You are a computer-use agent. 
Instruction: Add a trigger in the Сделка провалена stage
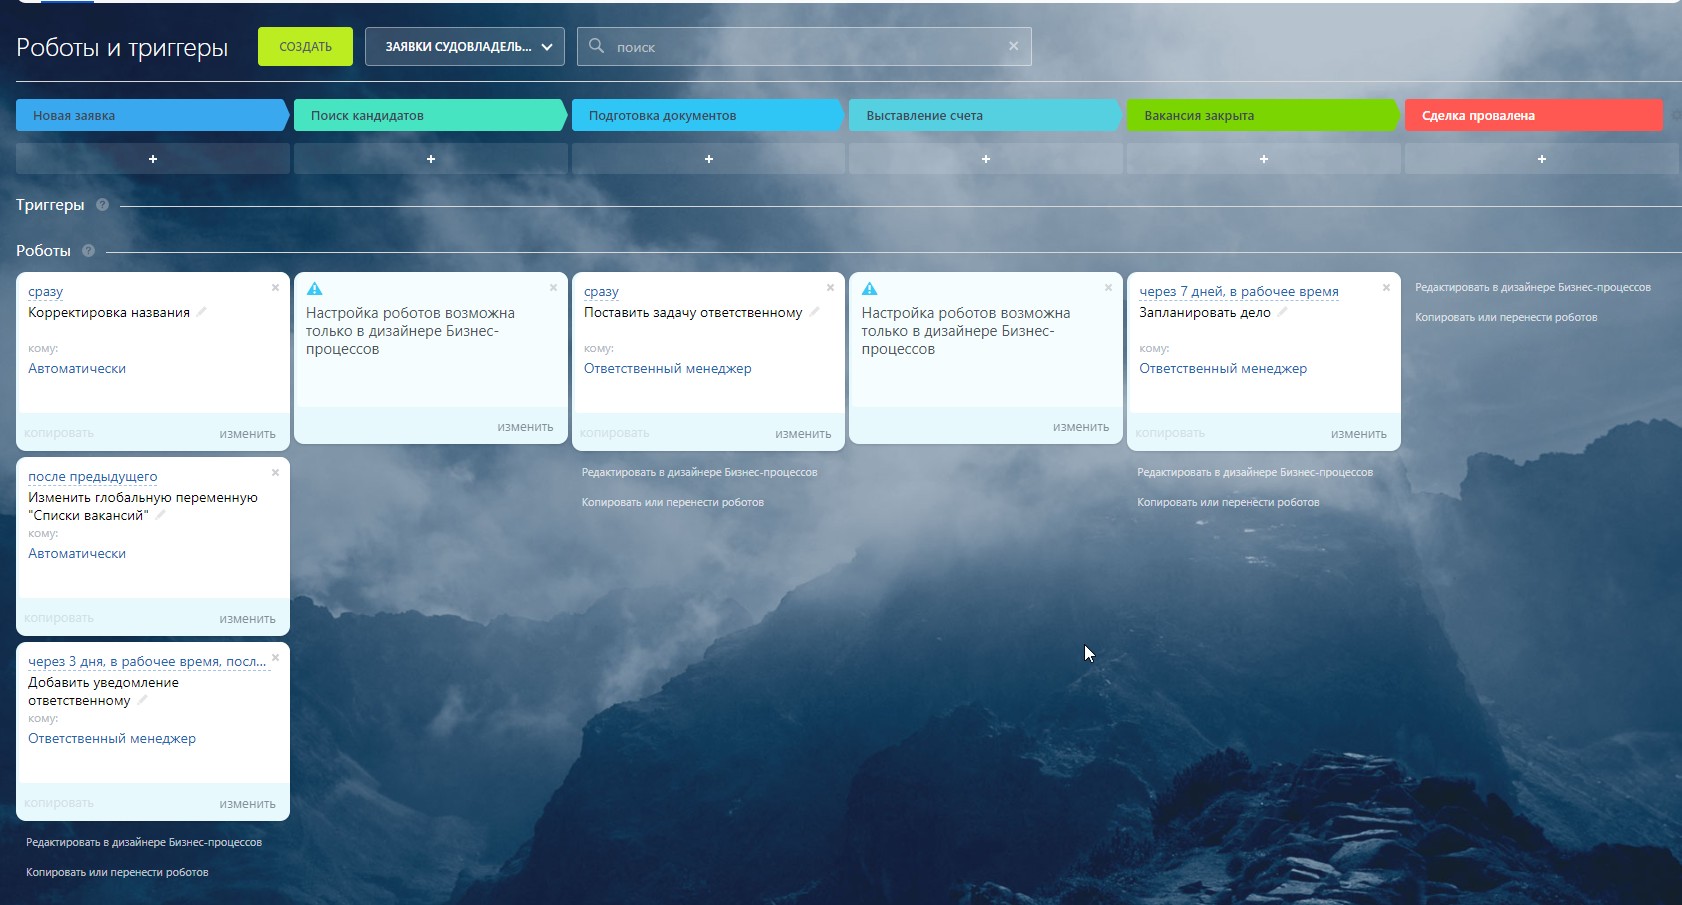coord(1542,159)
